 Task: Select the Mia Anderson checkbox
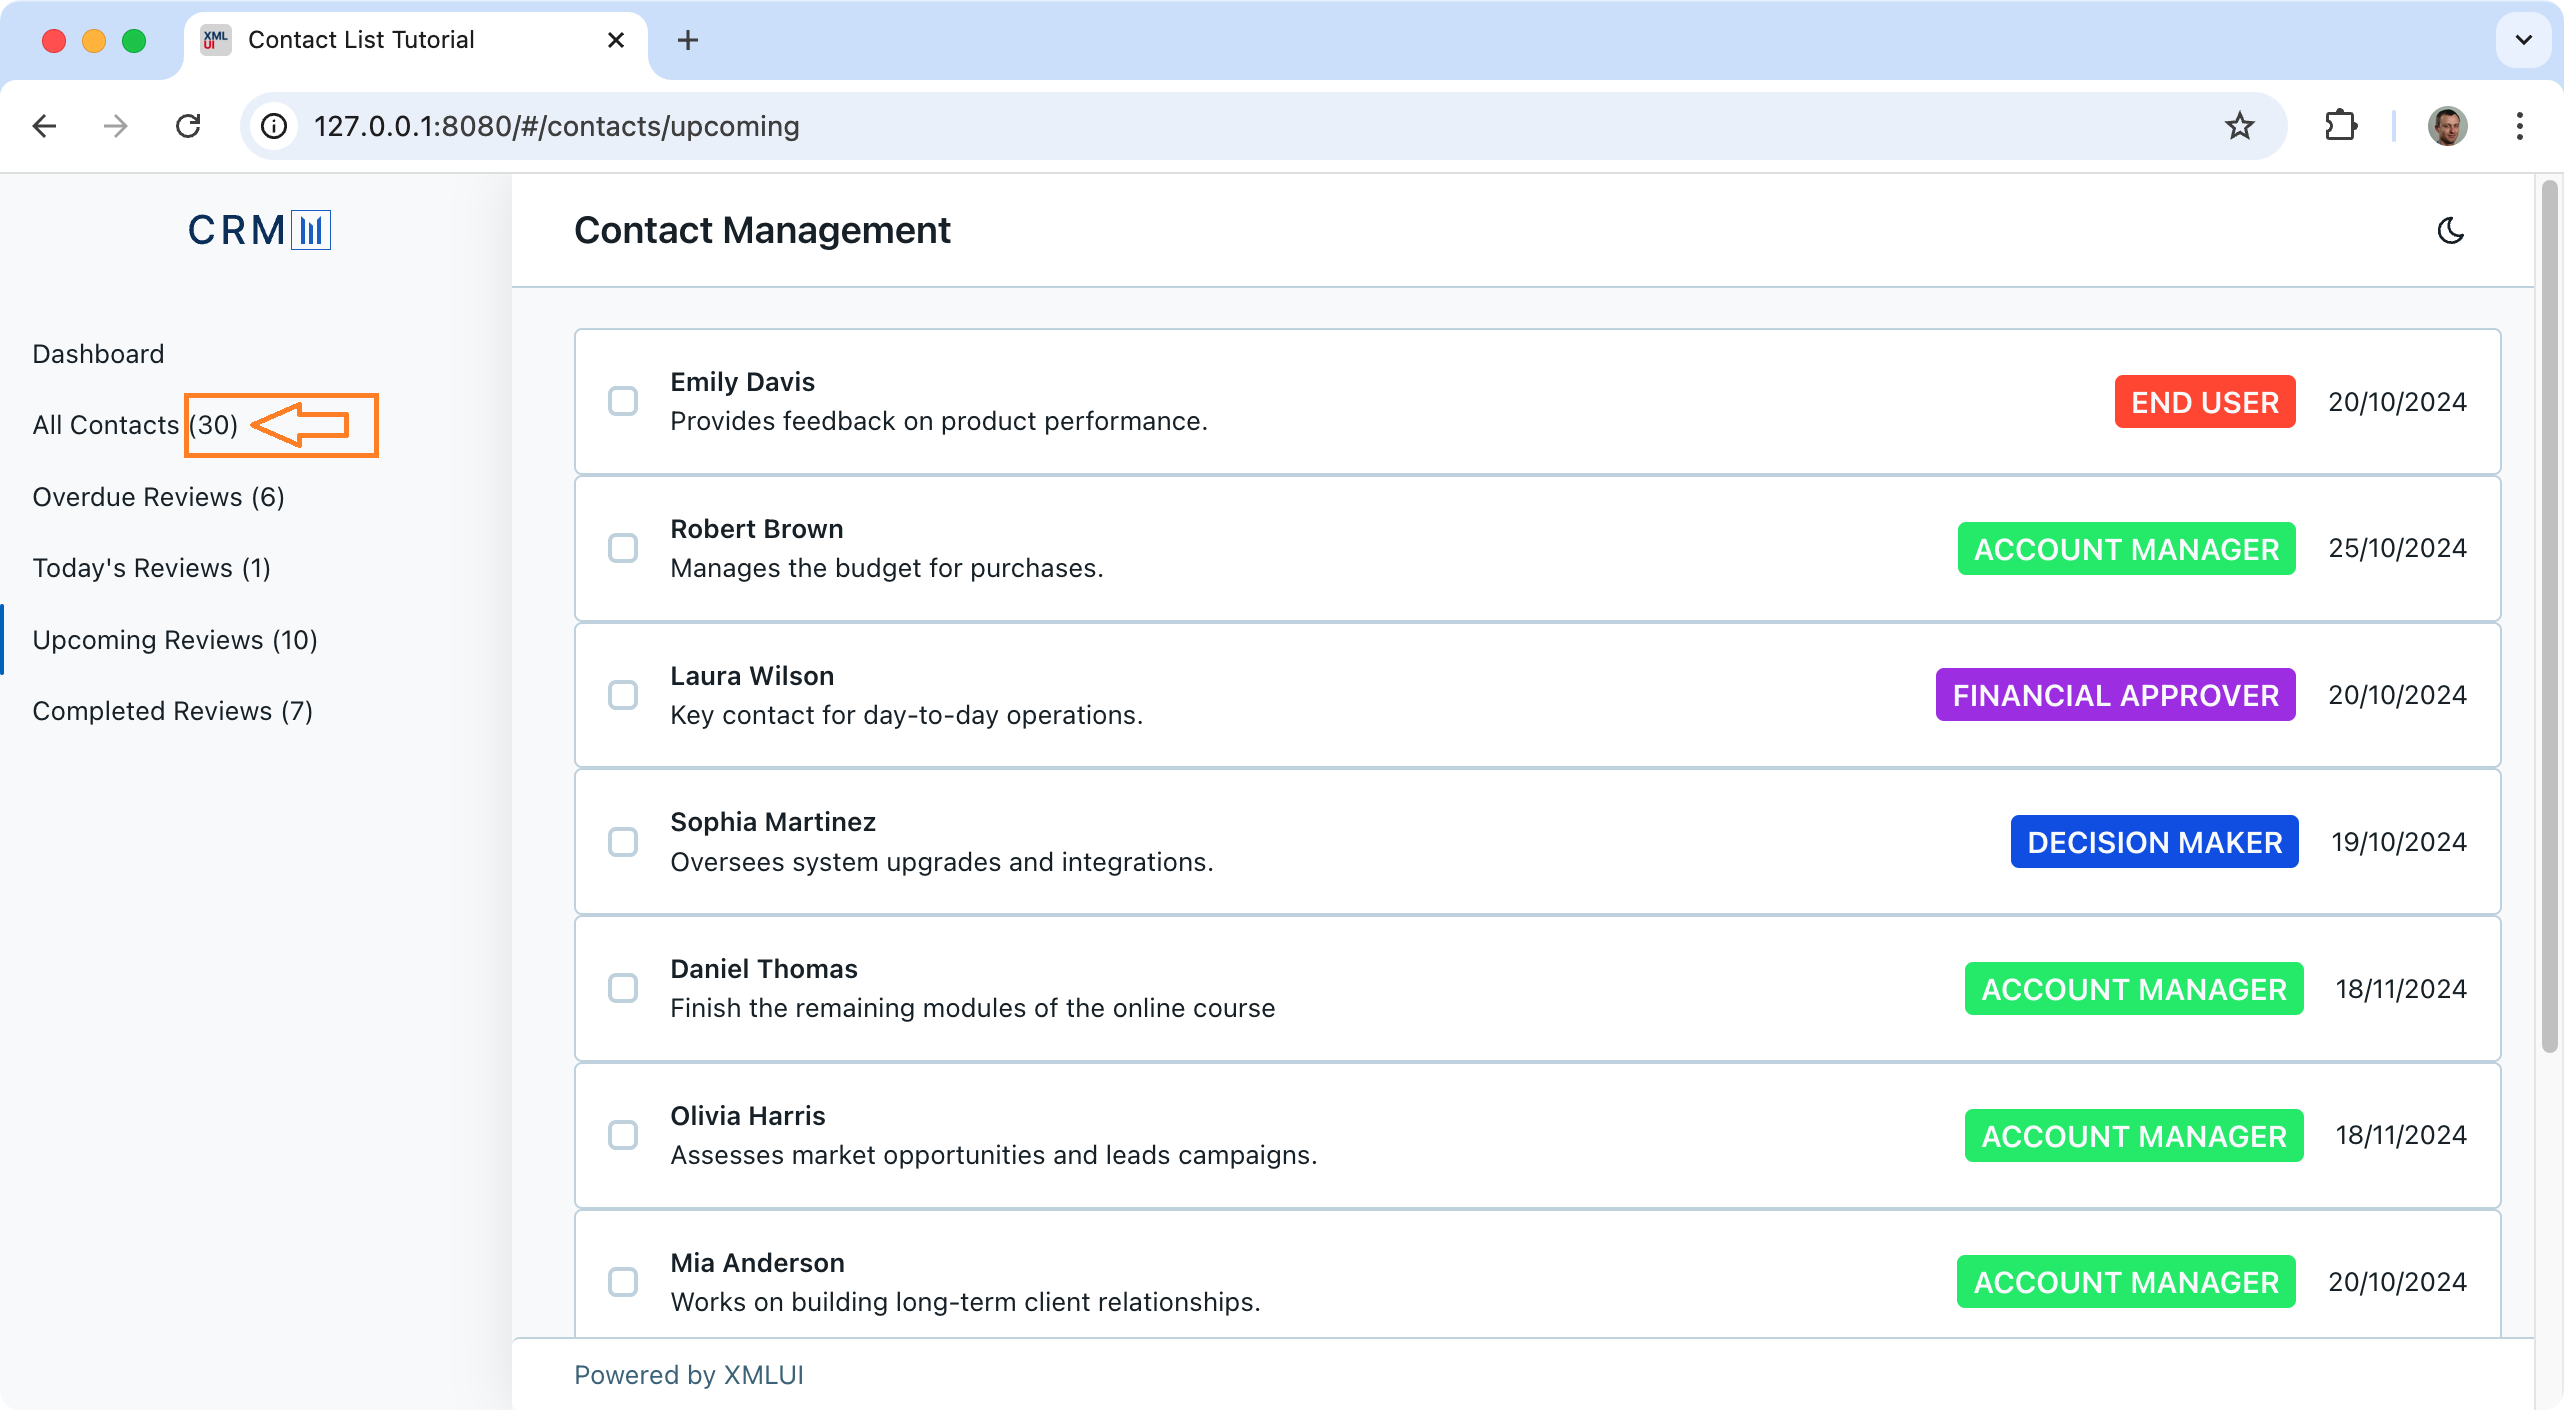pyautogui.click(x=623, y=1282)
